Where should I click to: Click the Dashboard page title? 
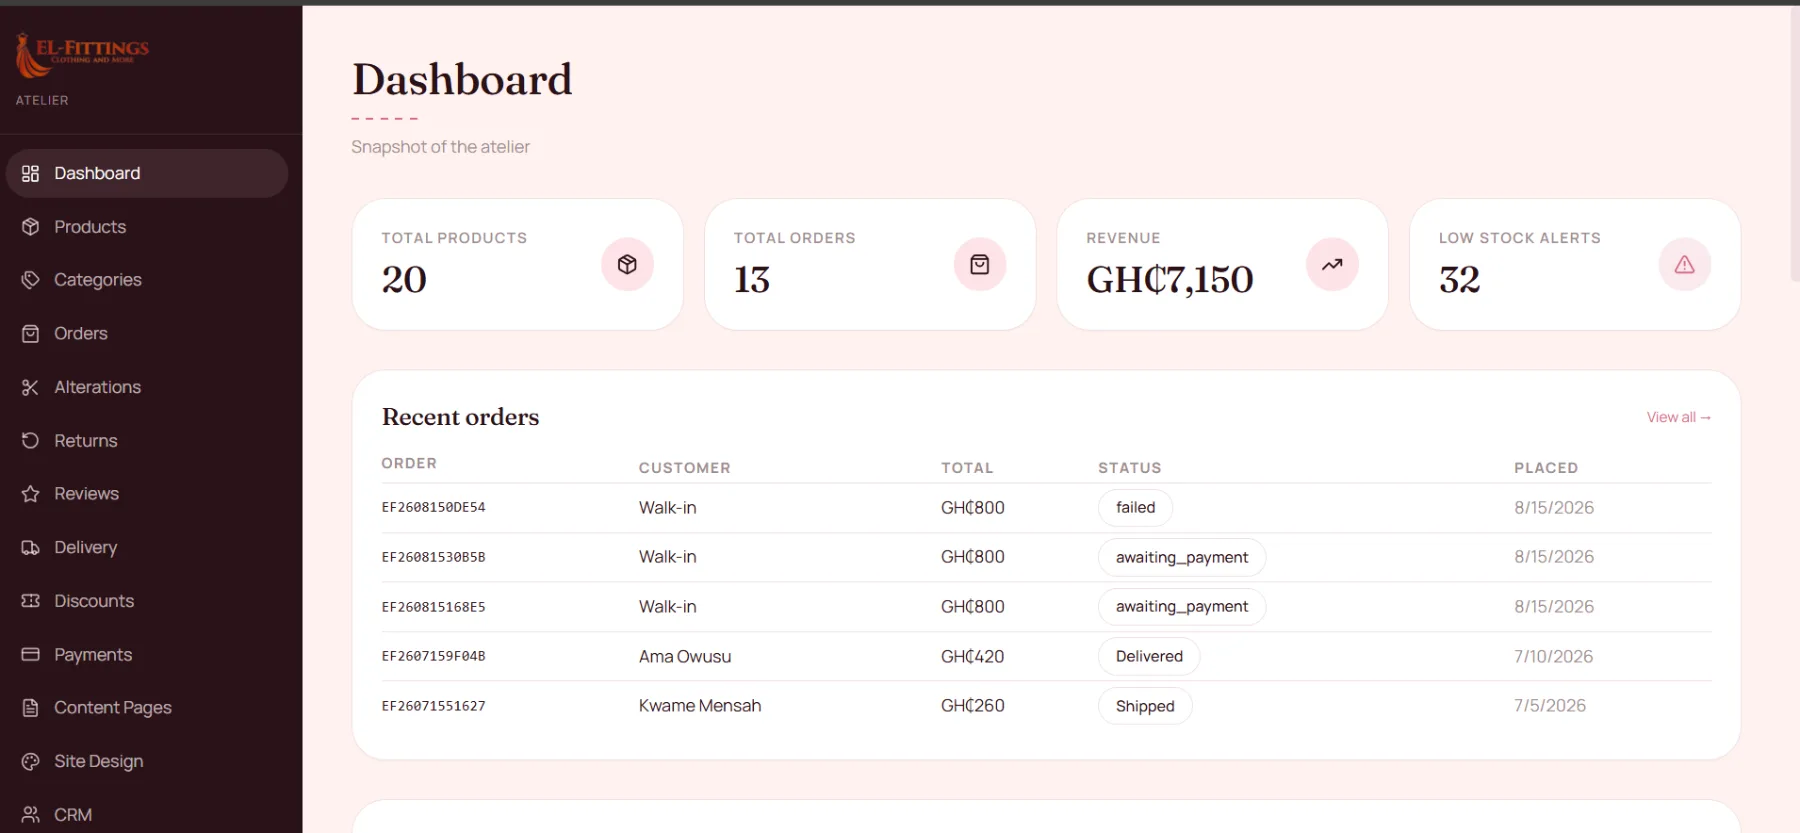pos(462,80)
